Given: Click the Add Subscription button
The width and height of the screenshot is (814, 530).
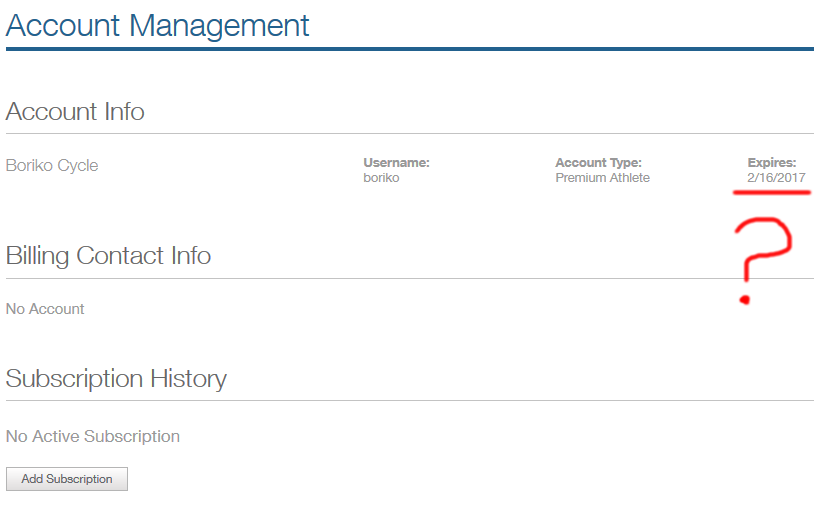Looking at the screenshot, I should [x=66, y=479].
